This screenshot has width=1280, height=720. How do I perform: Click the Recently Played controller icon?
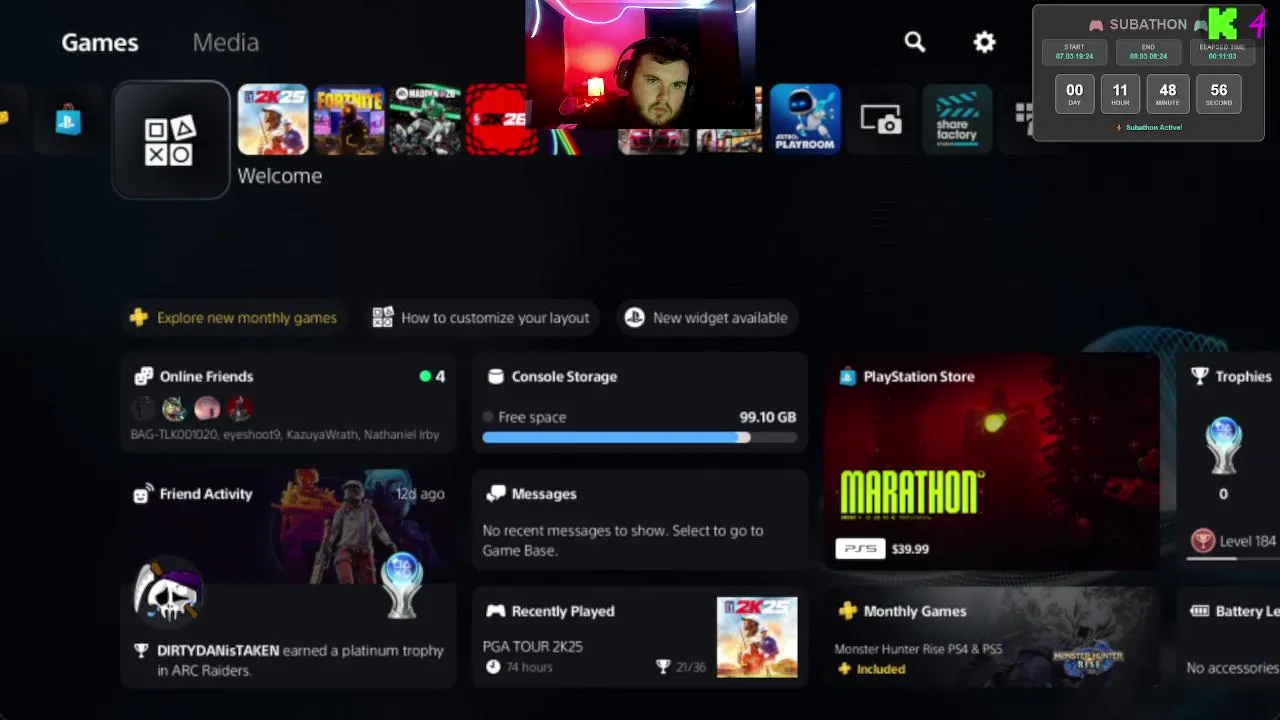click(x=495, y=611)
